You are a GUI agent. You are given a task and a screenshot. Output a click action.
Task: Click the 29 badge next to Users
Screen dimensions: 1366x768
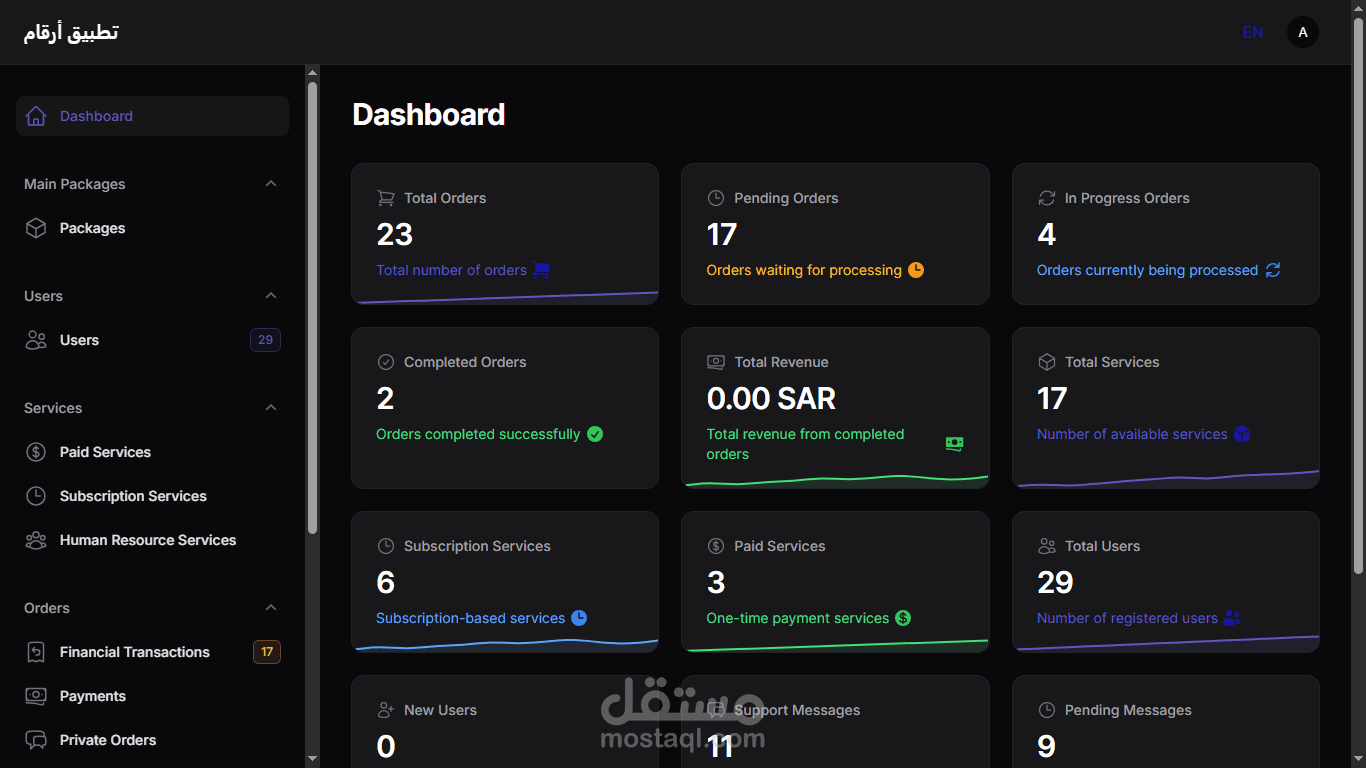[265, 340]
